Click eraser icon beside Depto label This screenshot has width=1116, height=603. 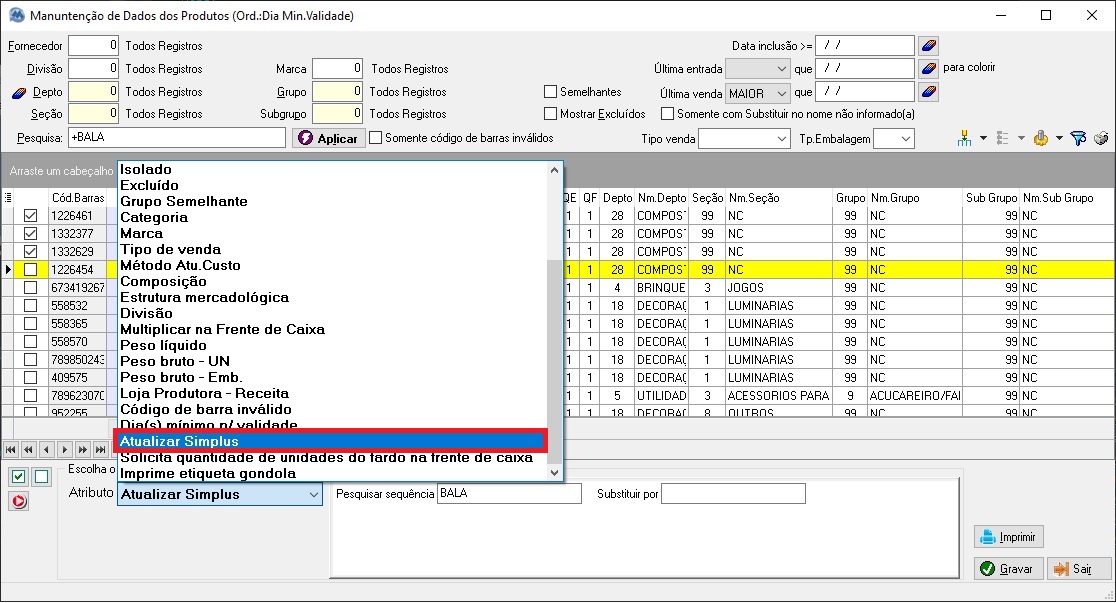[19, 93]
